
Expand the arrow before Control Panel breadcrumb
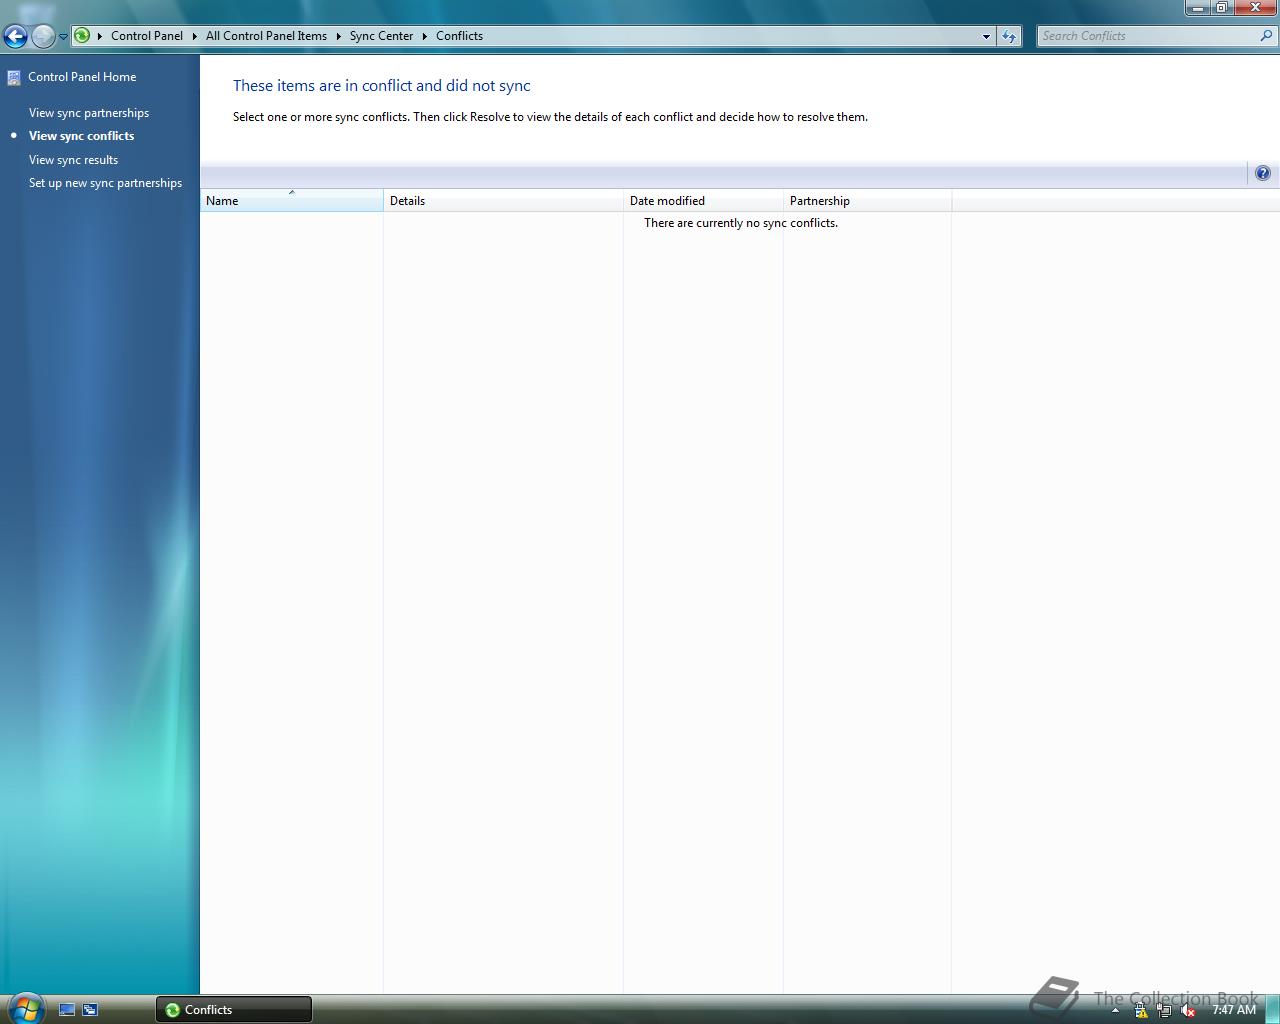[100, 36]
